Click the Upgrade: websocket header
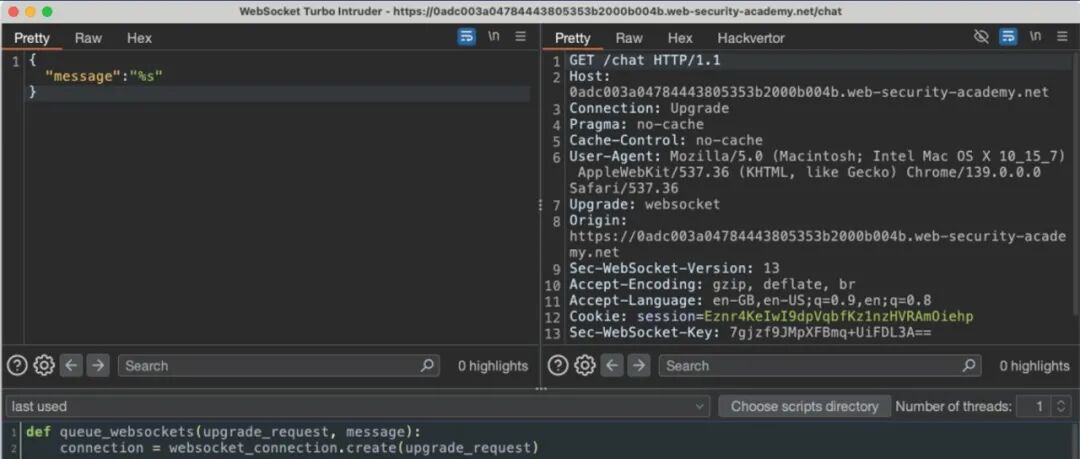 click(x=644, y=204)
